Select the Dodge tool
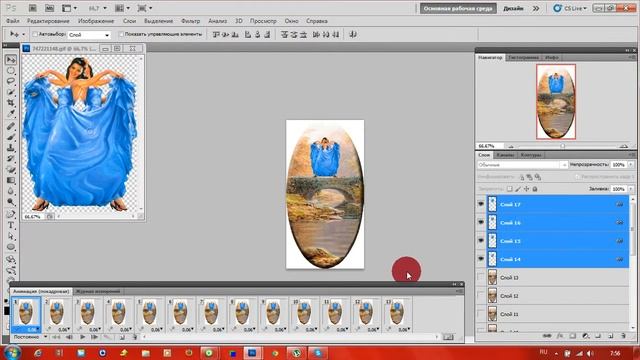 (11, 202)
